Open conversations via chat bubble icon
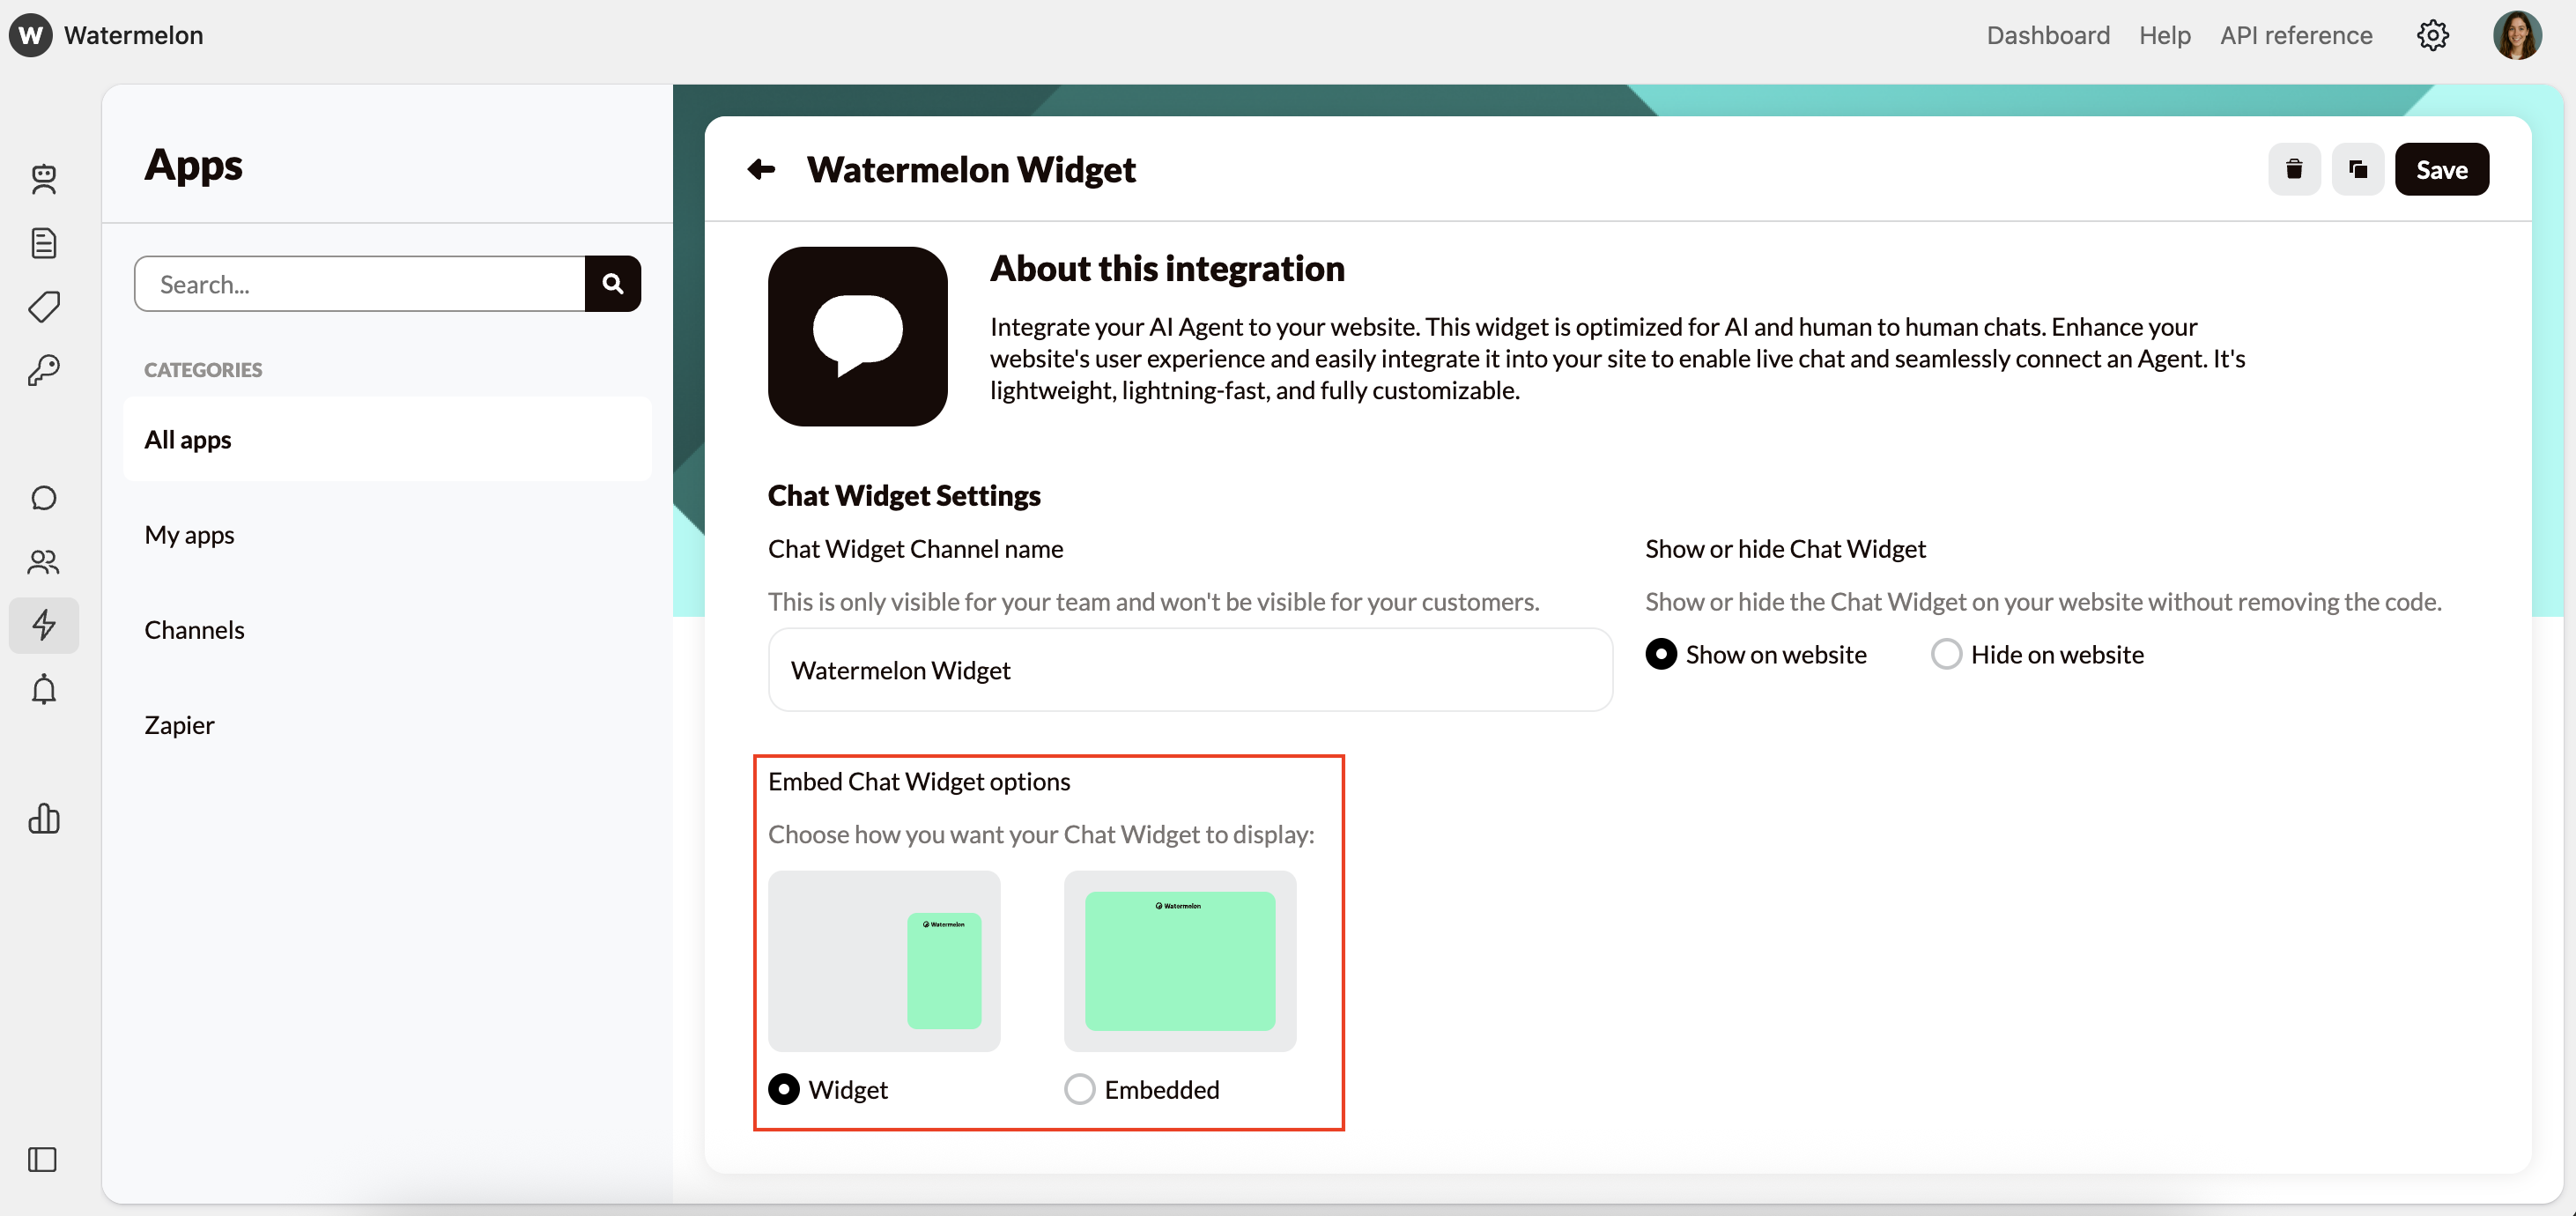The height and width of the screenshot is (1216, 2576). click(43, 497)
